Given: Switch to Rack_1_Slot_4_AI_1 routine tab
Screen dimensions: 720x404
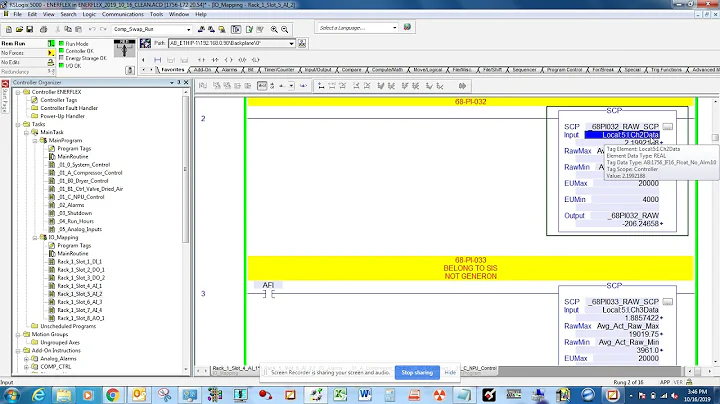Looking at the screenshot, I should click(x=234, y=368).
